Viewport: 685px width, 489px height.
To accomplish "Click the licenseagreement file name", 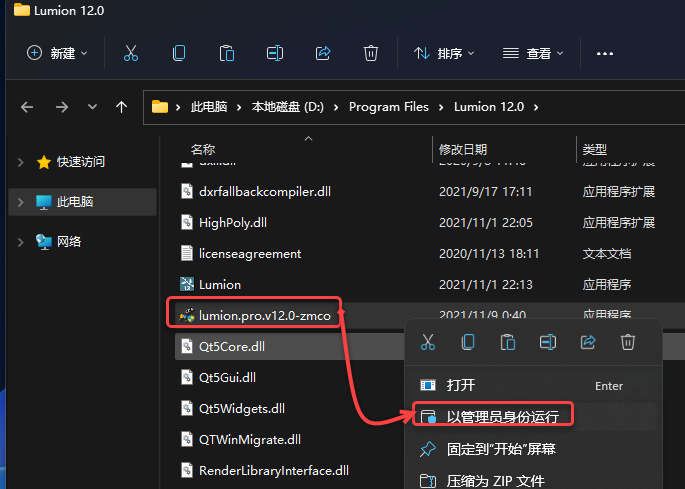I will pyautogui.click(x=250, y=253).
